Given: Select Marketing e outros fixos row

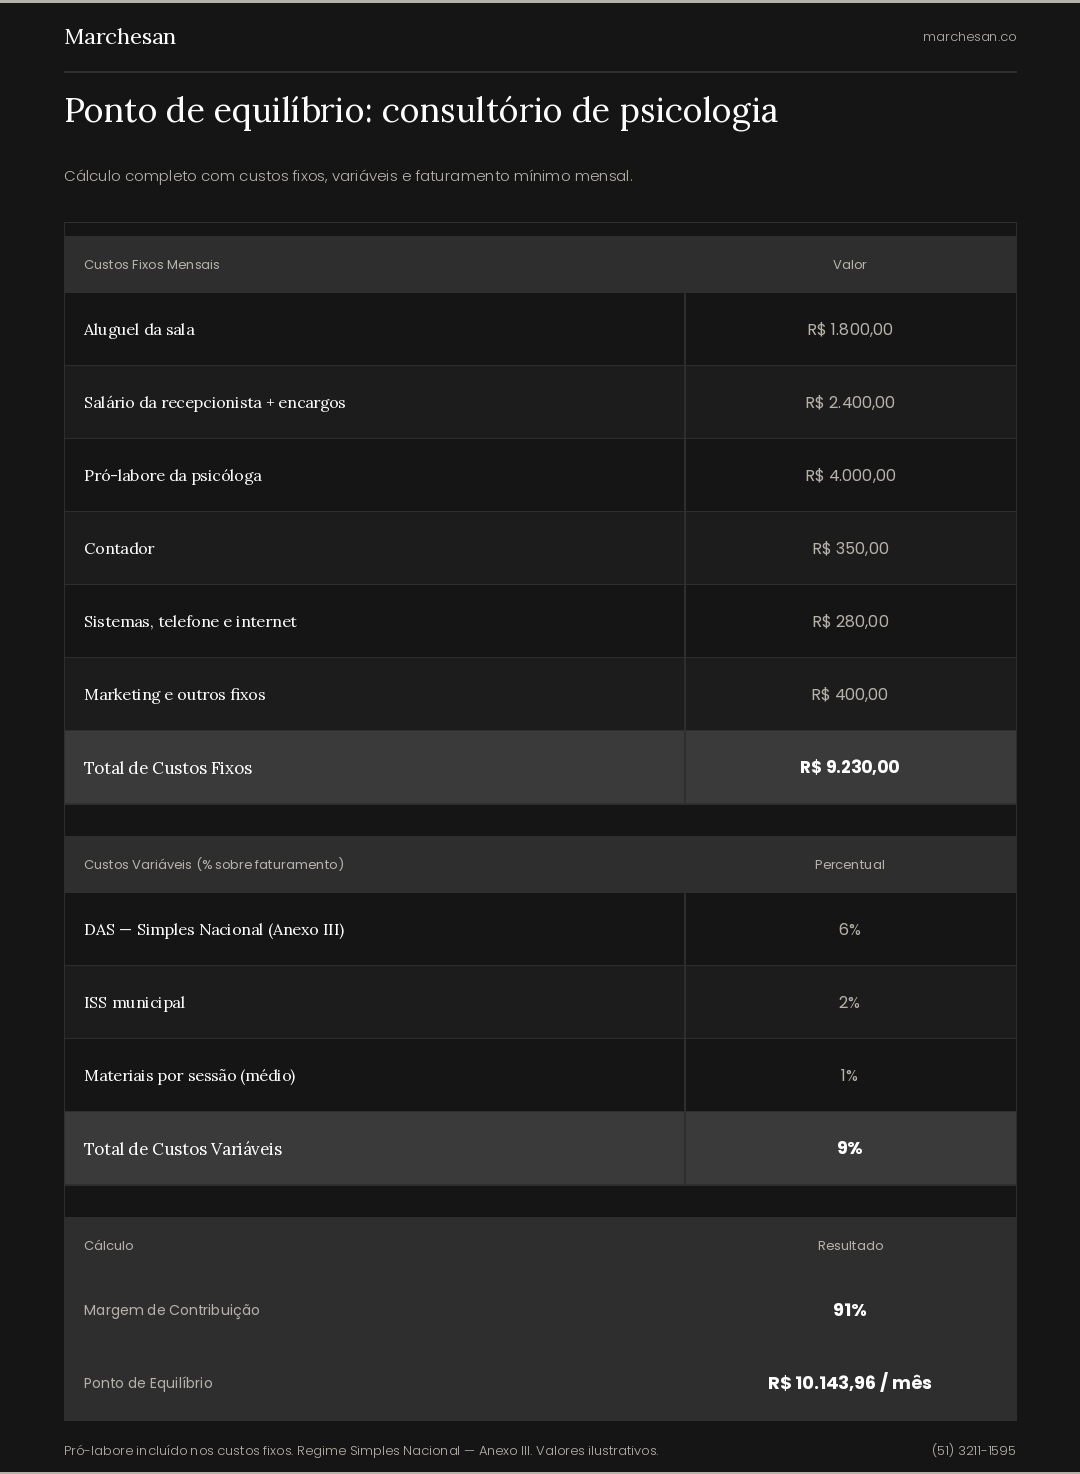Looking at the screenshot, I should tap(540, 694).
